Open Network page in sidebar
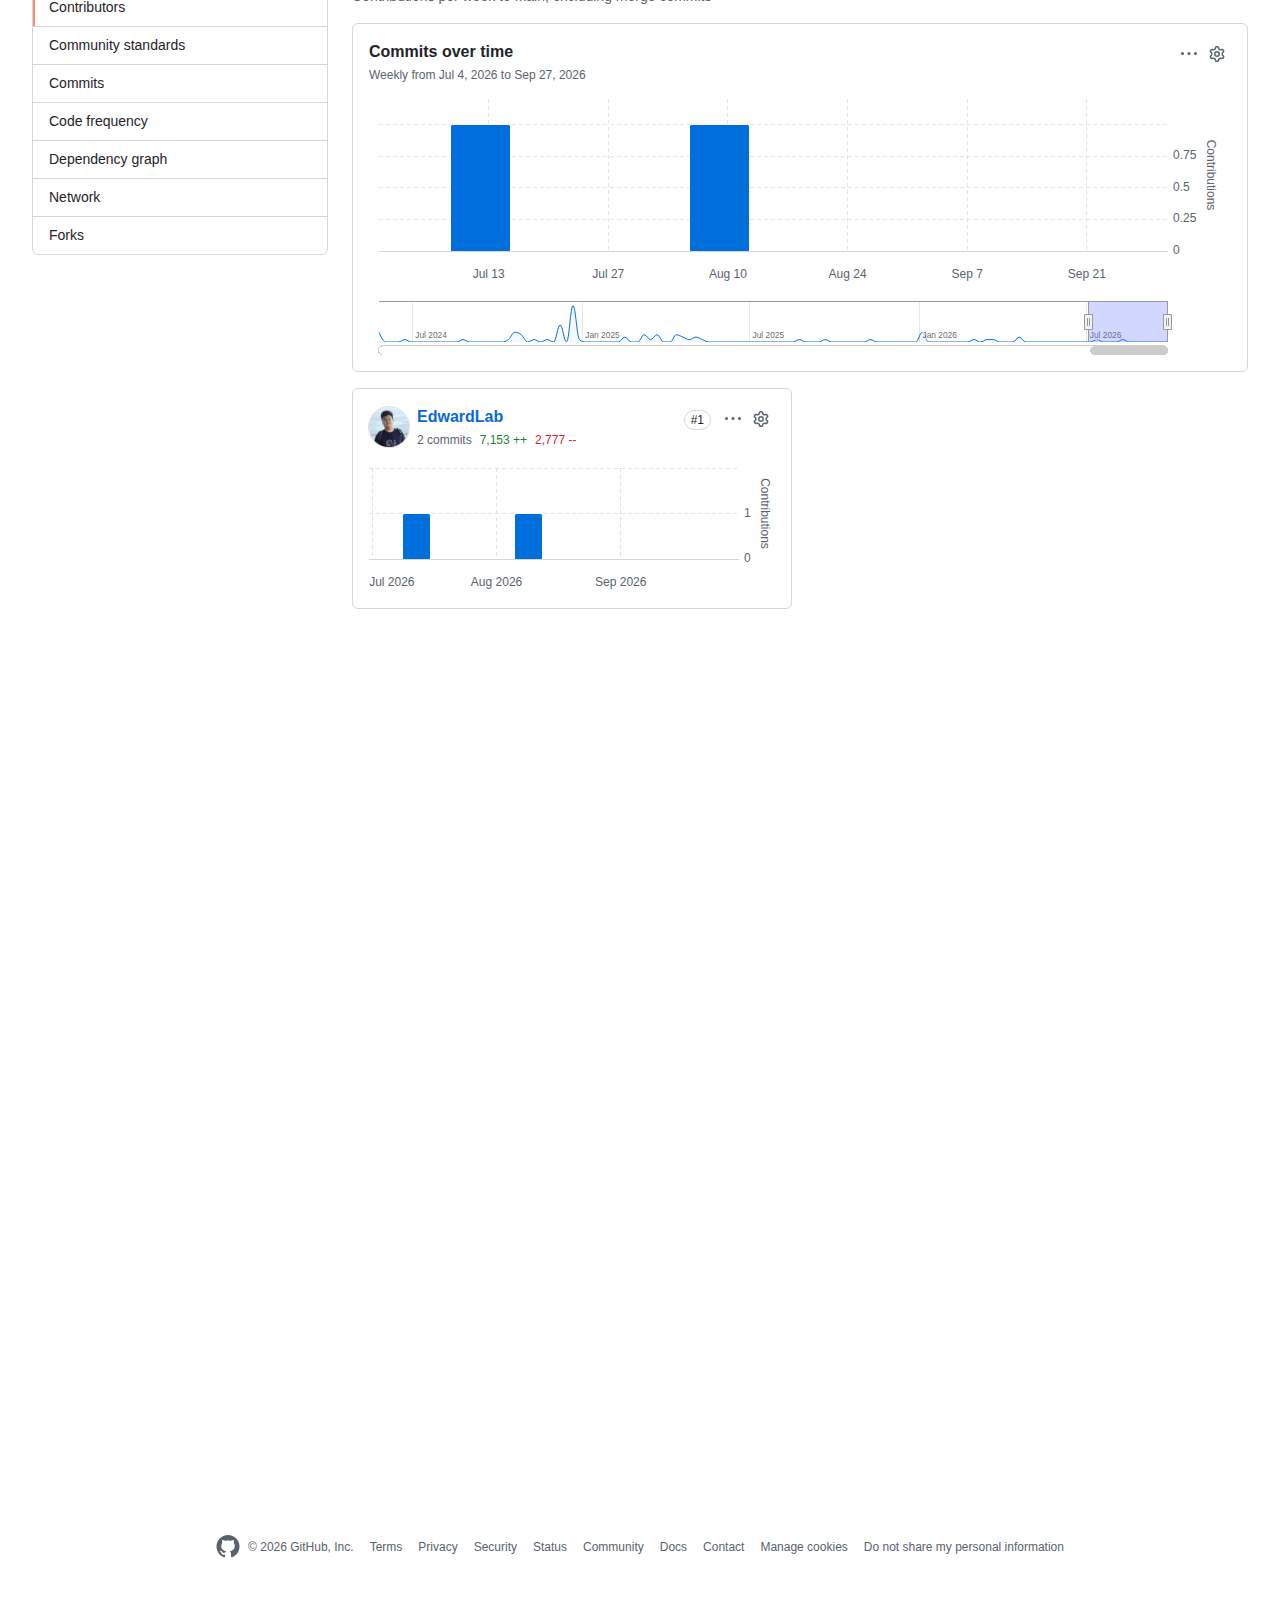 pyautogui.click(x=180, y=197)
